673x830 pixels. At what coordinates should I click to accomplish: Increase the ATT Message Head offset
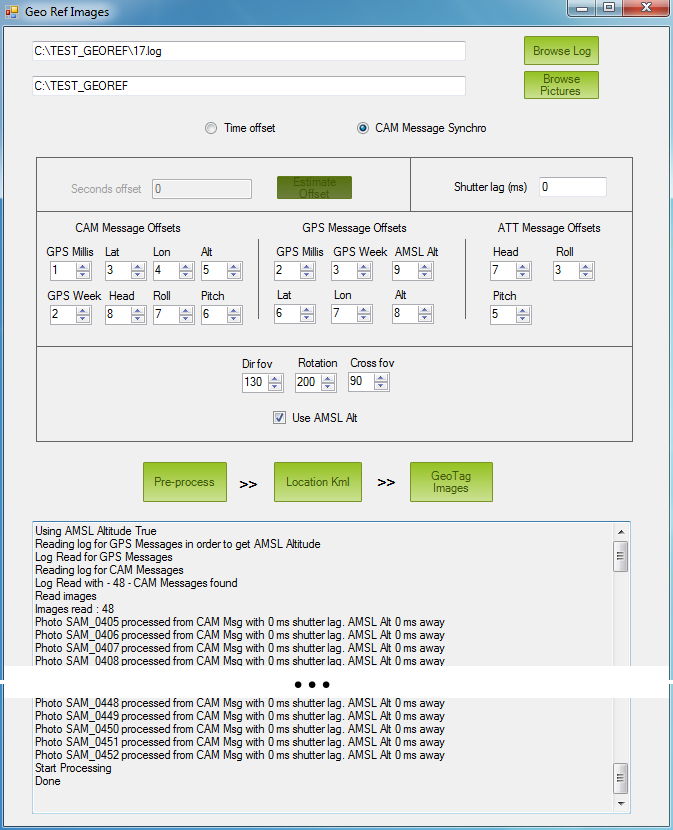click(524, 266)
